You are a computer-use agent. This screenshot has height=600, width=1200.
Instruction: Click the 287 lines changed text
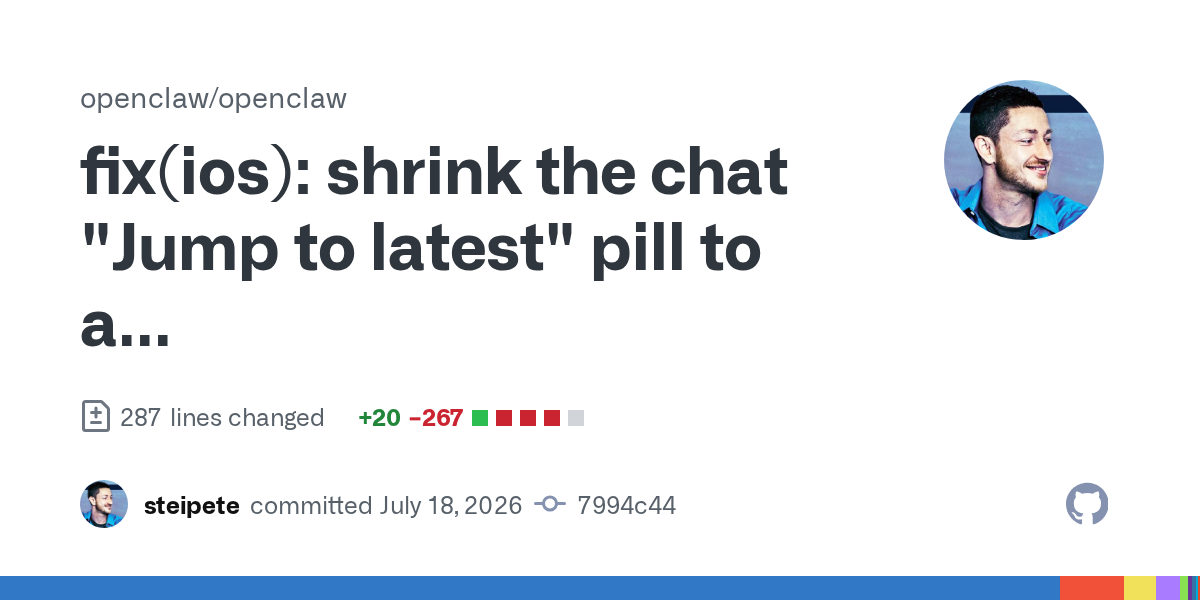click(x=222, y=418)
